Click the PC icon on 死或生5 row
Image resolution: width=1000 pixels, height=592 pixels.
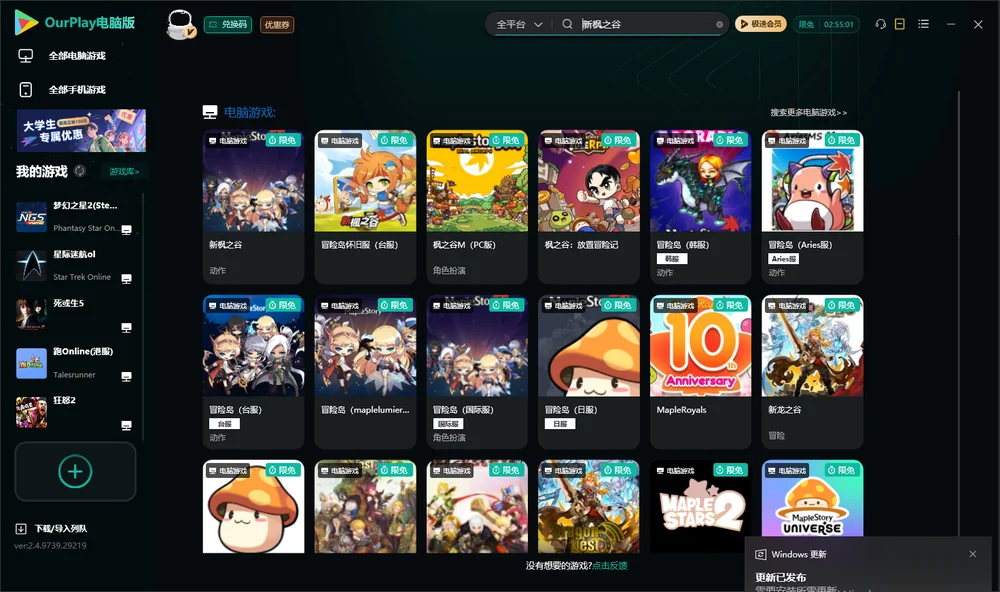point(126,328)
